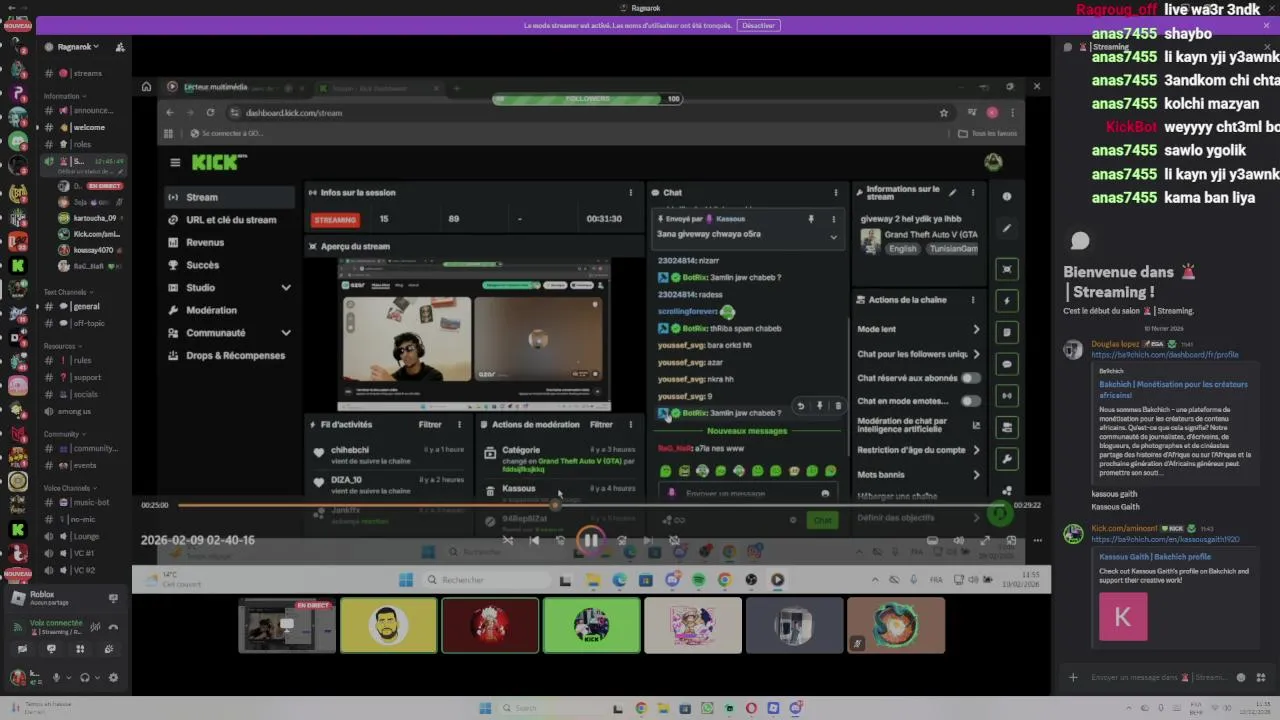Screen dimensions: 1280x720
Task: Reload the Kick dashboard browser page
Action: coord(210,113)
